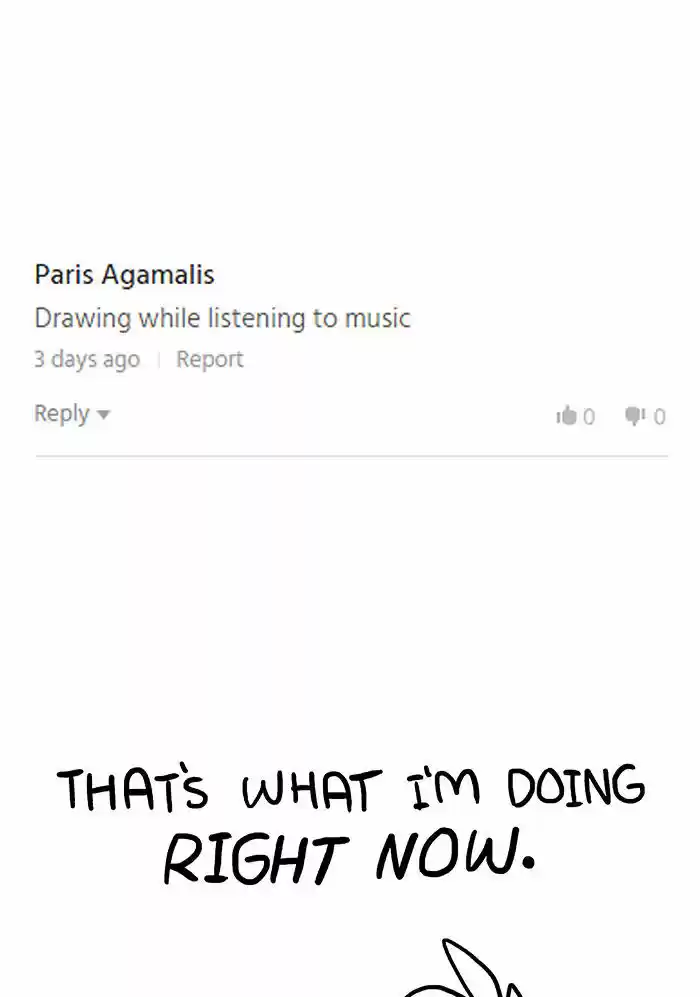Expand the arrow beside Reply
This screenshot has width=700, height=997.
tap(103, 415)
